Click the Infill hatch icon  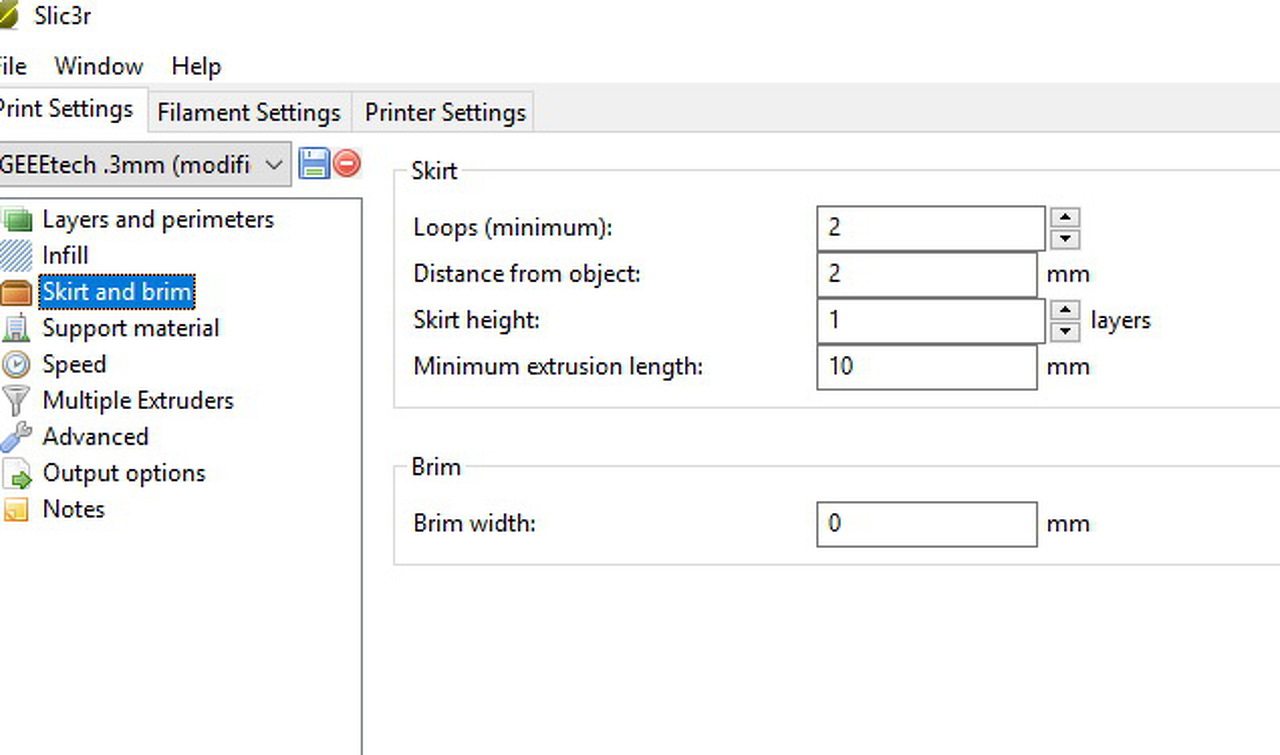click(16, 256)
